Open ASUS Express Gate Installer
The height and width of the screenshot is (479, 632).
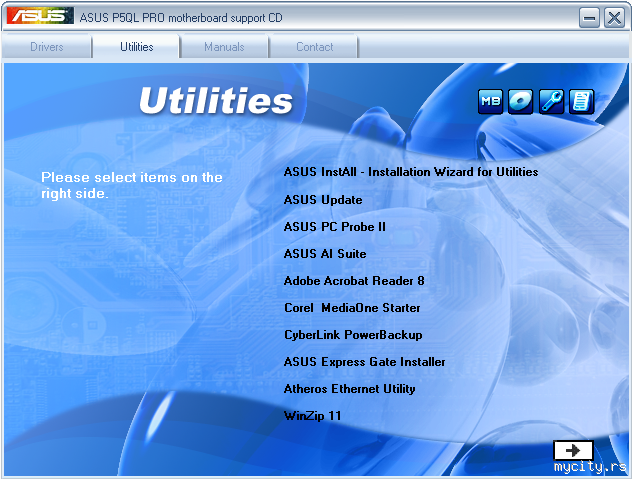[364, 362]
